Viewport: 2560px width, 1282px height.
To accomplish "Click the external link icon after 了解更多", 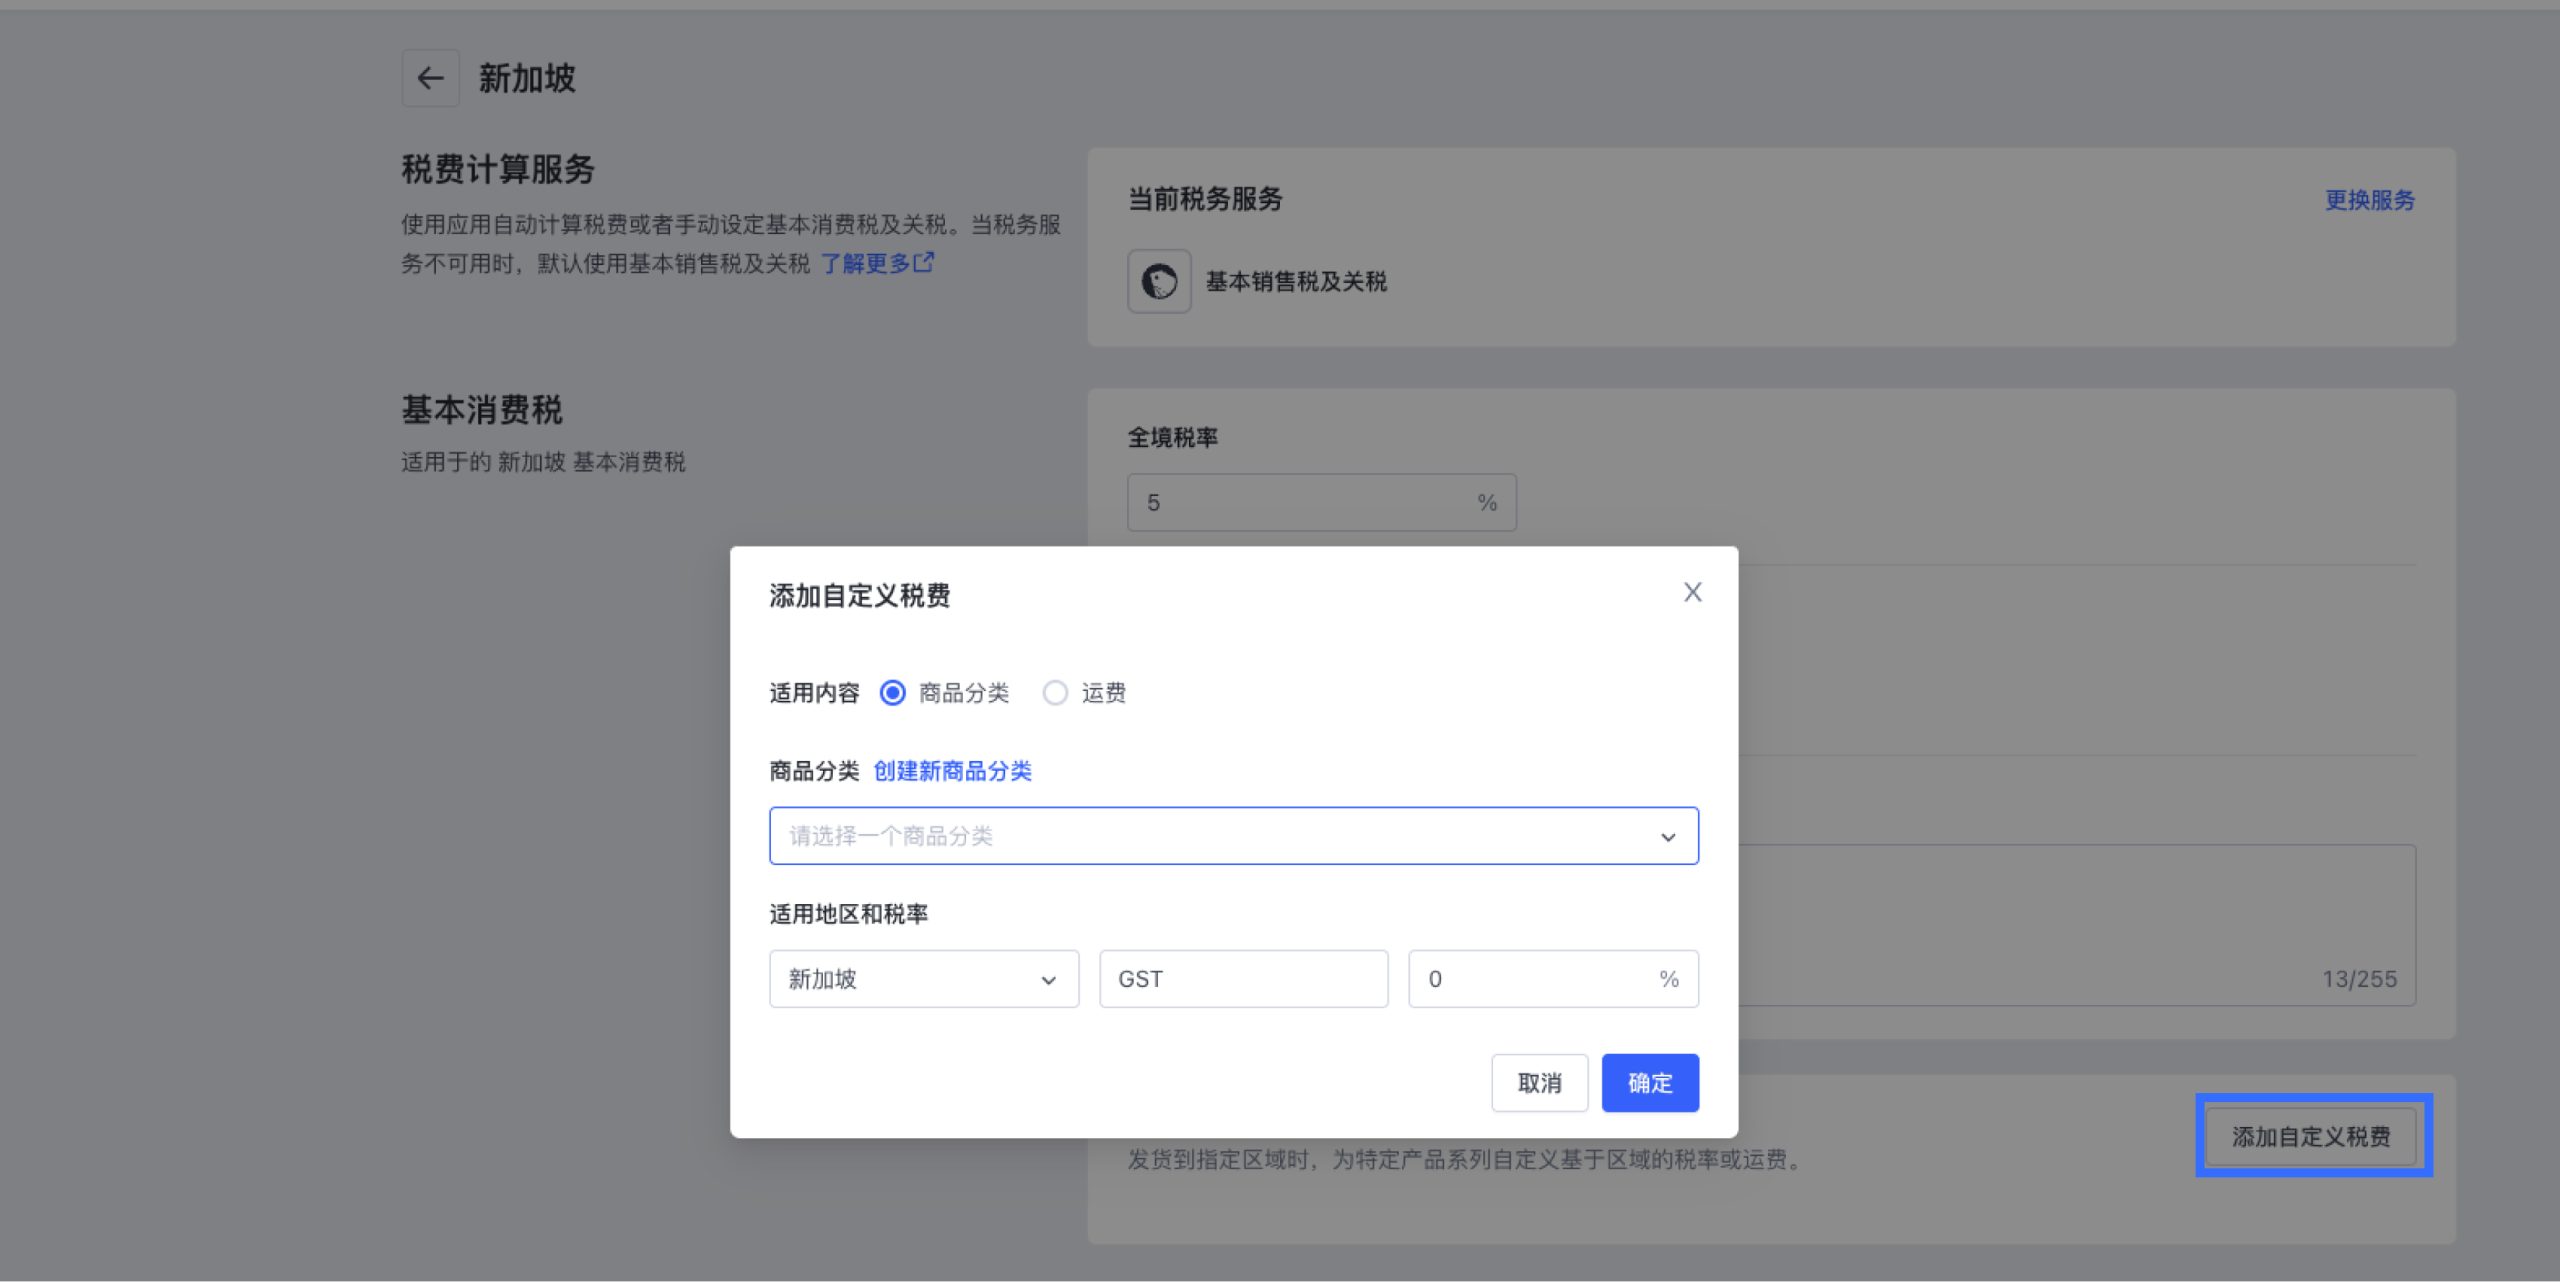I will pos(924,262).
